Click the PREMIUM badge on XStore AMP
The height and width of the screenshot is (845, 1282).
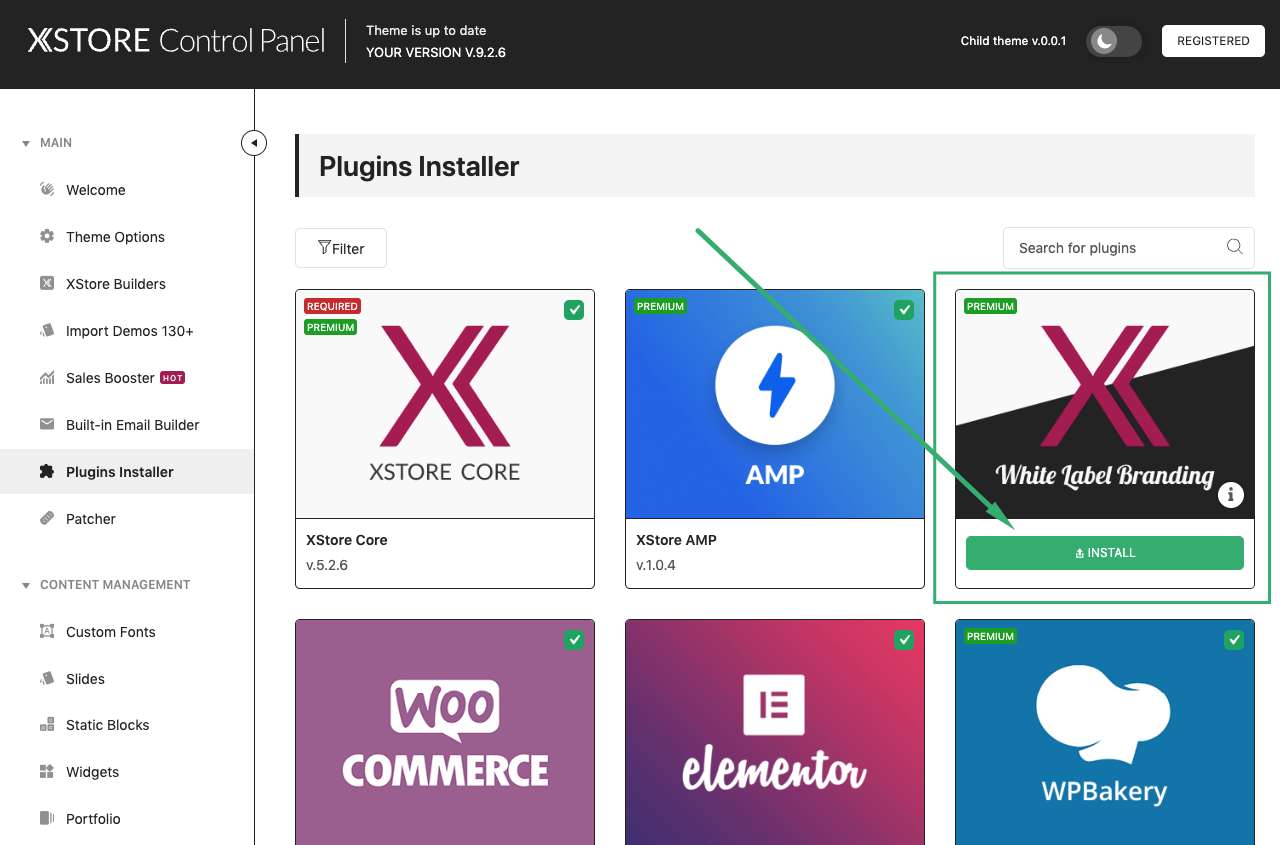(660, 306)
